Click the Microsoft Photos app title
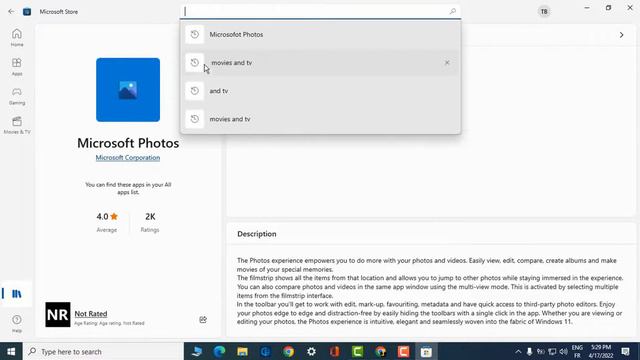 click(128, 143)
